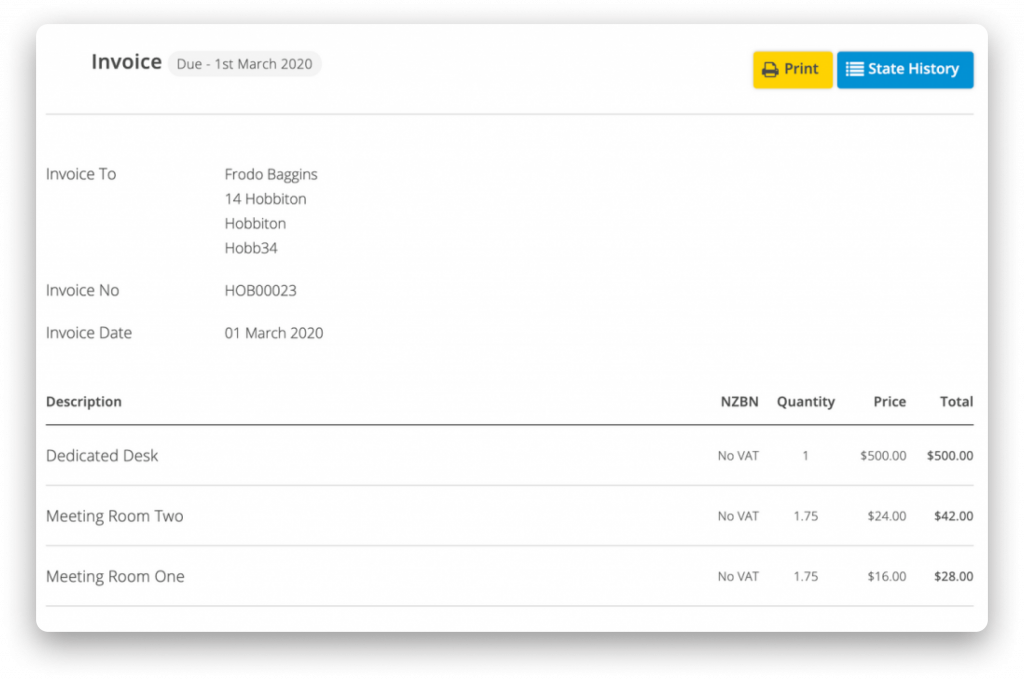Click the yellow Print button
This screenshot has height=680, width=1024.
(792, 69)
